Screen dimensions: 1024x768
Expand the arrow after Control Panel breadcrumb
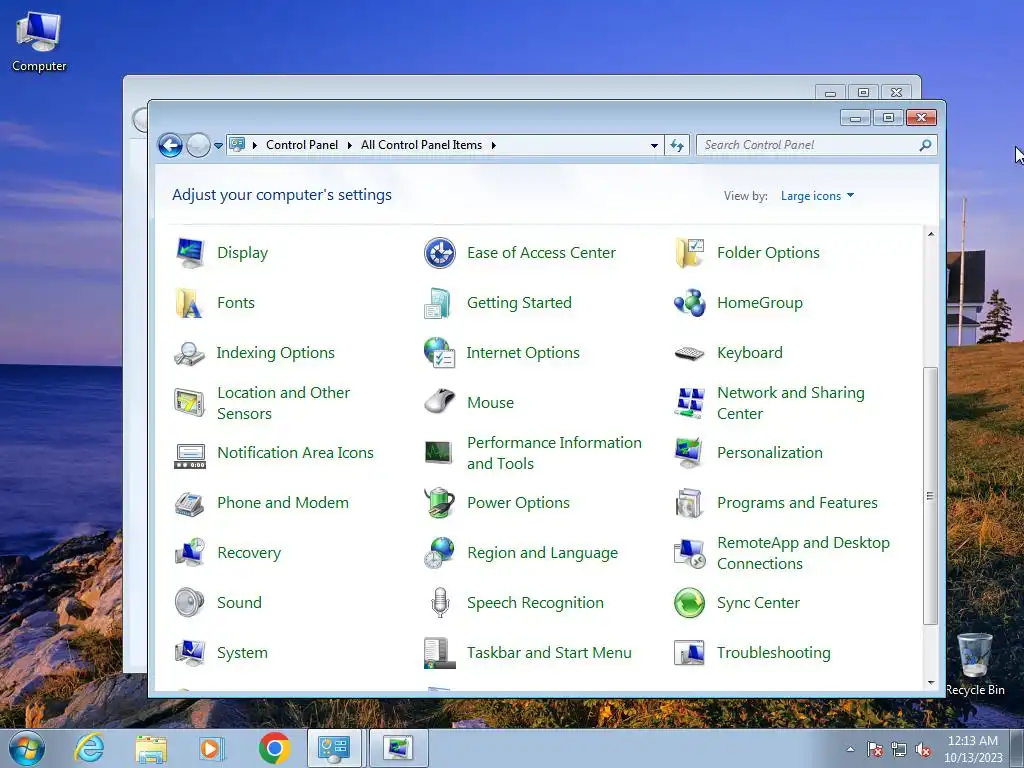350,145
